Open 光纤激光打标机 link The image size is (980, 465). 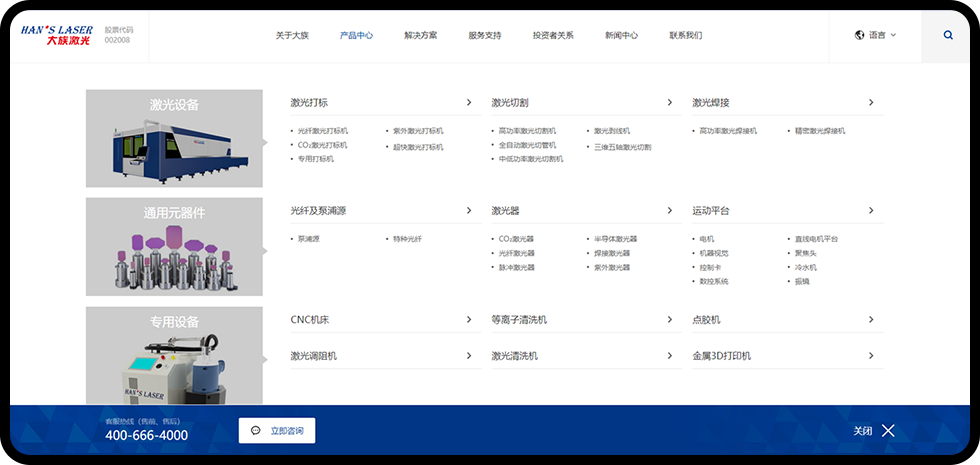[x=322, y=131]
